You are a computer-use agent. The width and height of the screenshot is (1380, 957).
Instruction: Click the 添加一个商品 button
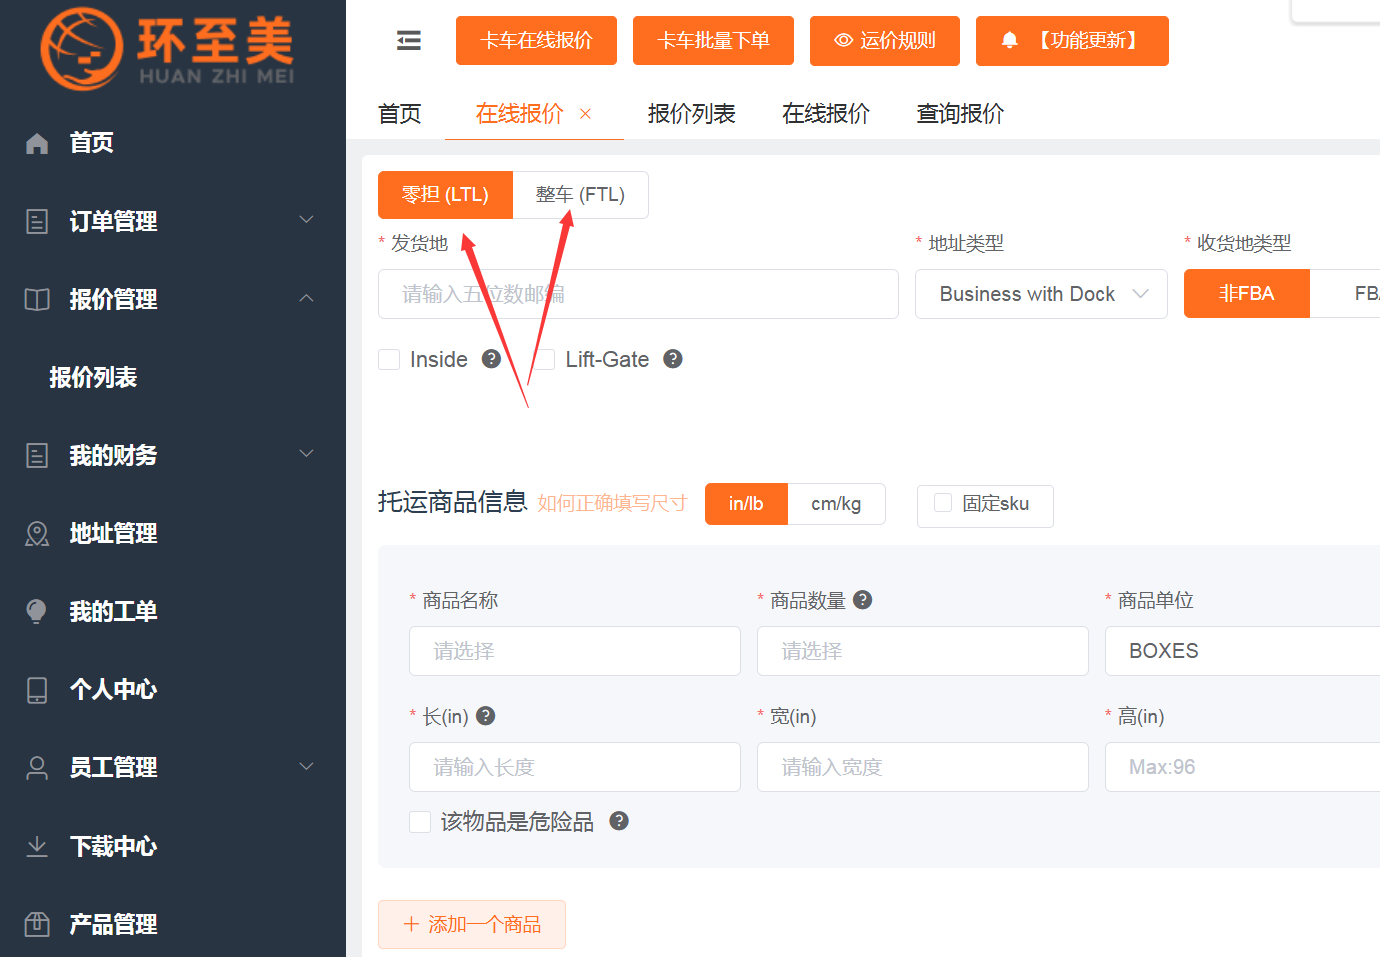tap(472, 924)
